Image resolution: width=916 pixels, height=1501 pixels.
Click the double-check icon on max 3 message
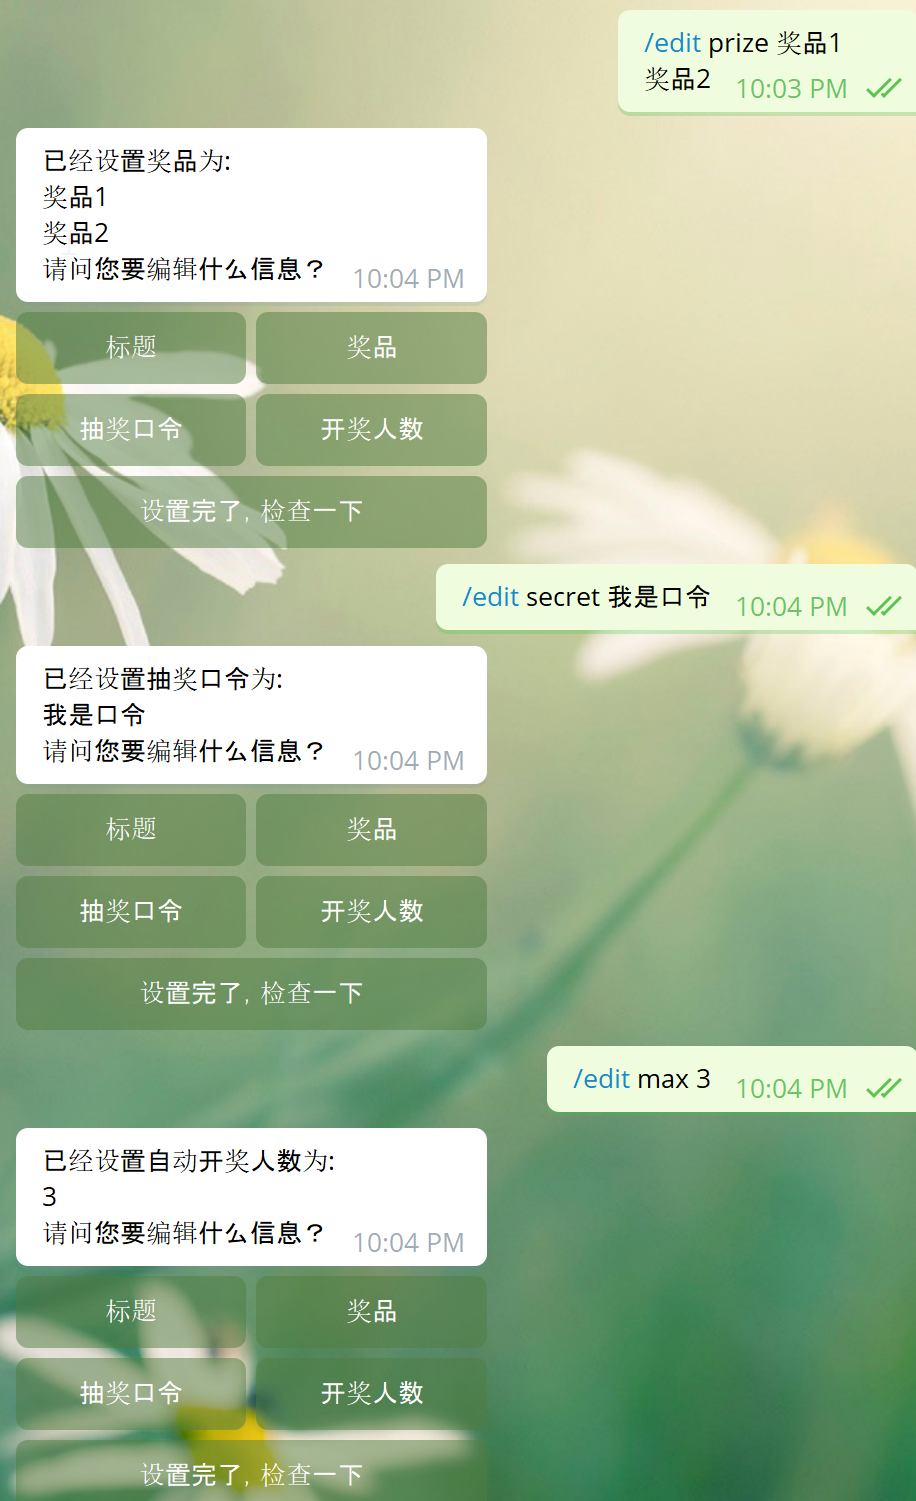click(884, 1088)
